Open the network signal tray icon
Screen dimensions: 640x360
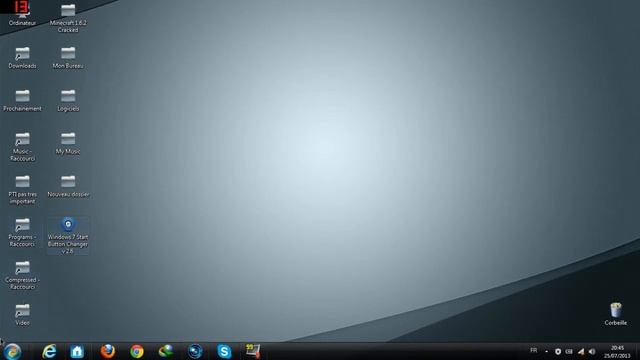[x=581, y=351]
